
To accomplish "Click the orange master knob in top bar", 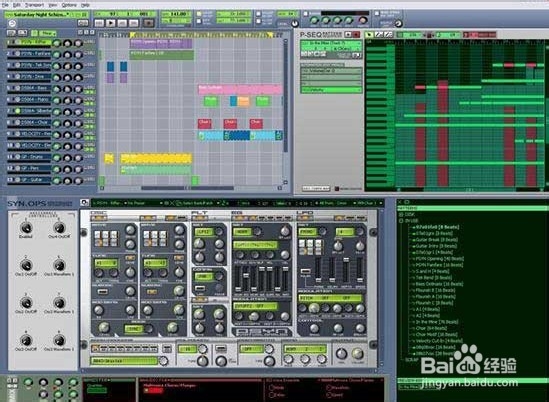I will click(363, 21).
